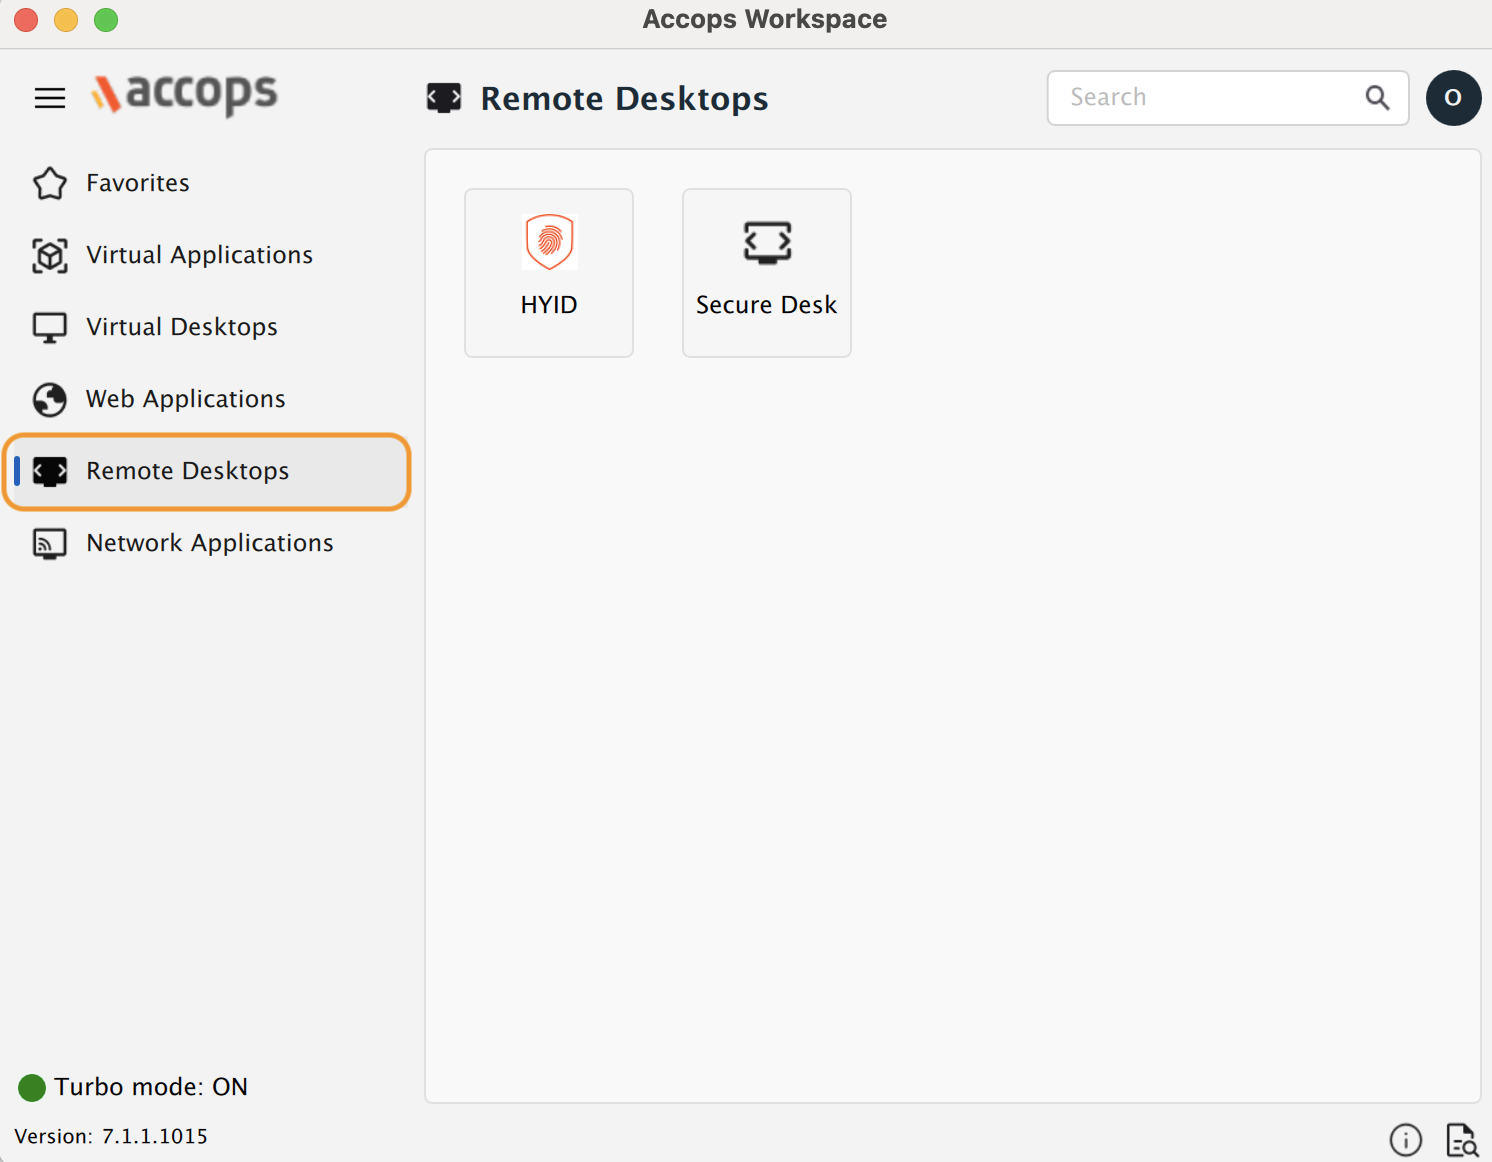1492x1162 pixels.
Task: Click the search magnifier icon
Action: 1377,98
